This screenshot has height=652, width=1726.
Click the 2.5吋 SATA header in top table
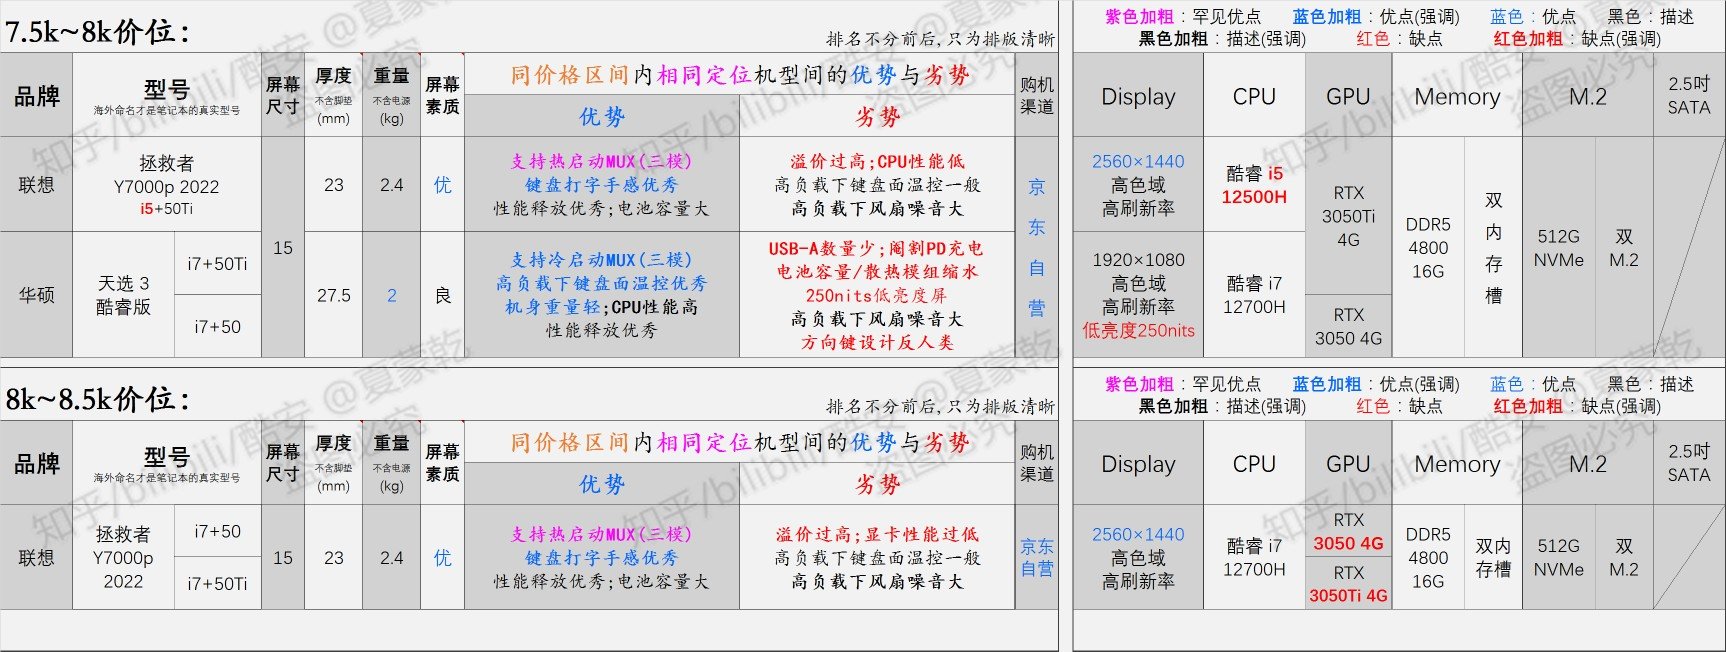(x=1688, y=96)
